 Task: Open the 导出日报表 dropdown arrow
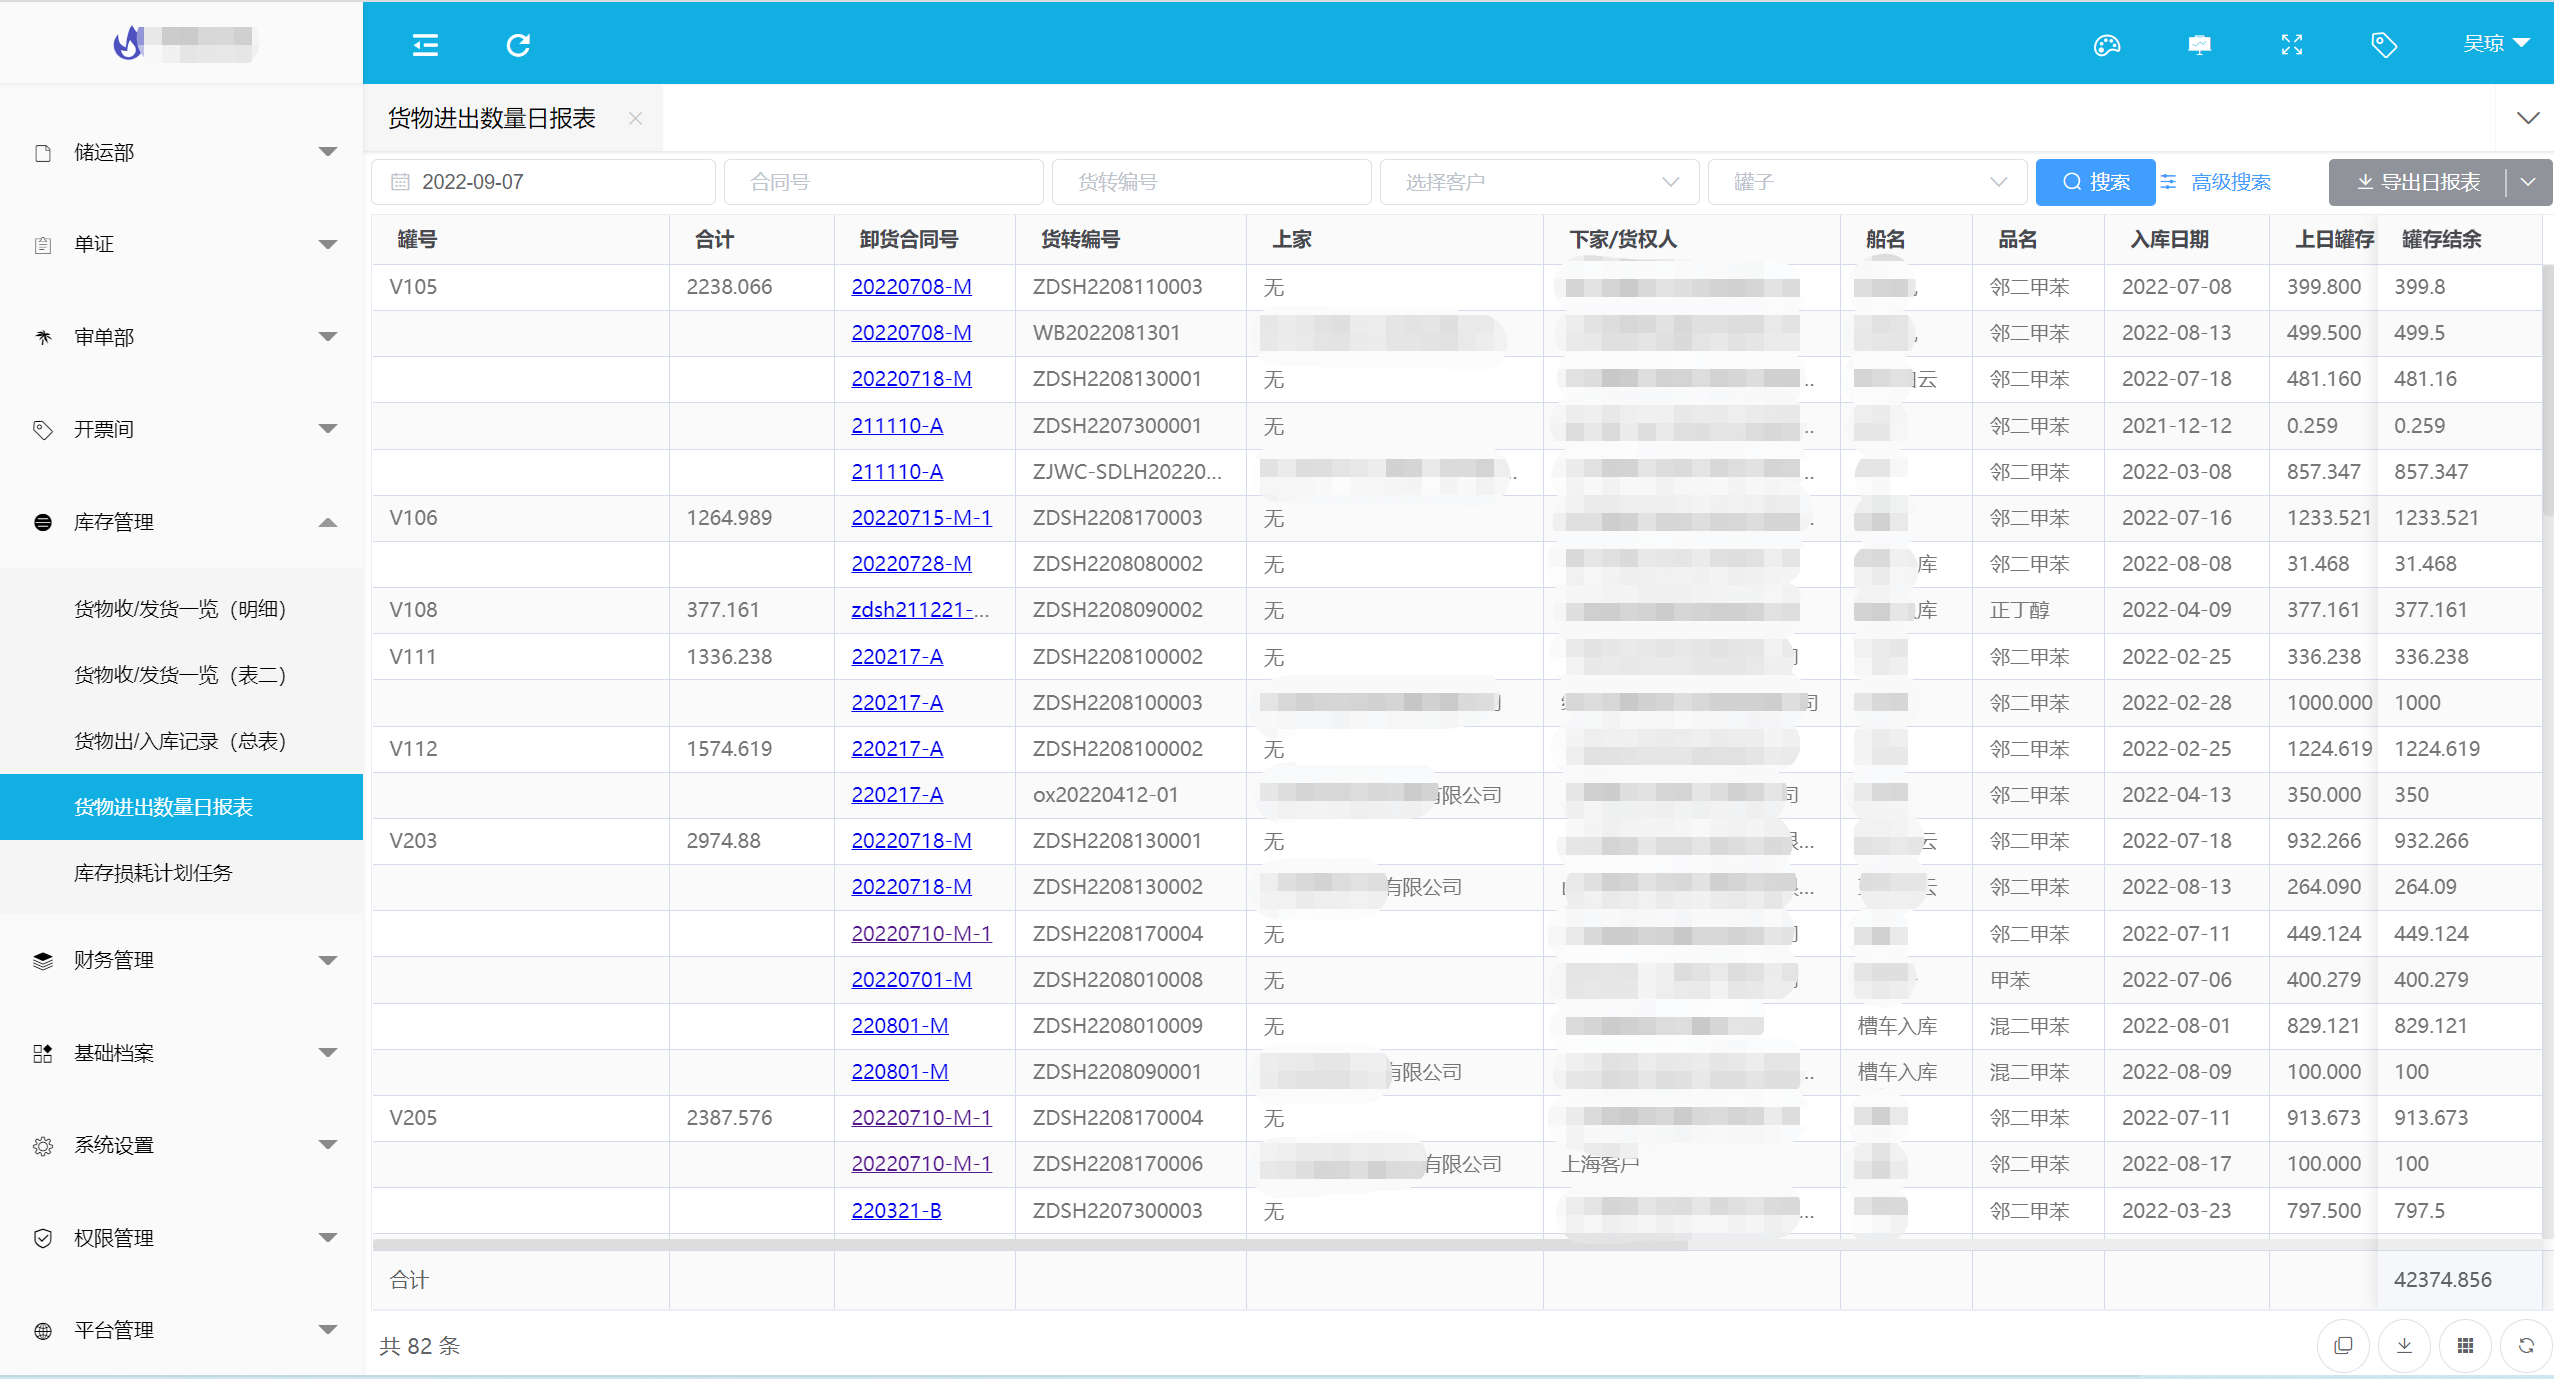coord(2529,182)
